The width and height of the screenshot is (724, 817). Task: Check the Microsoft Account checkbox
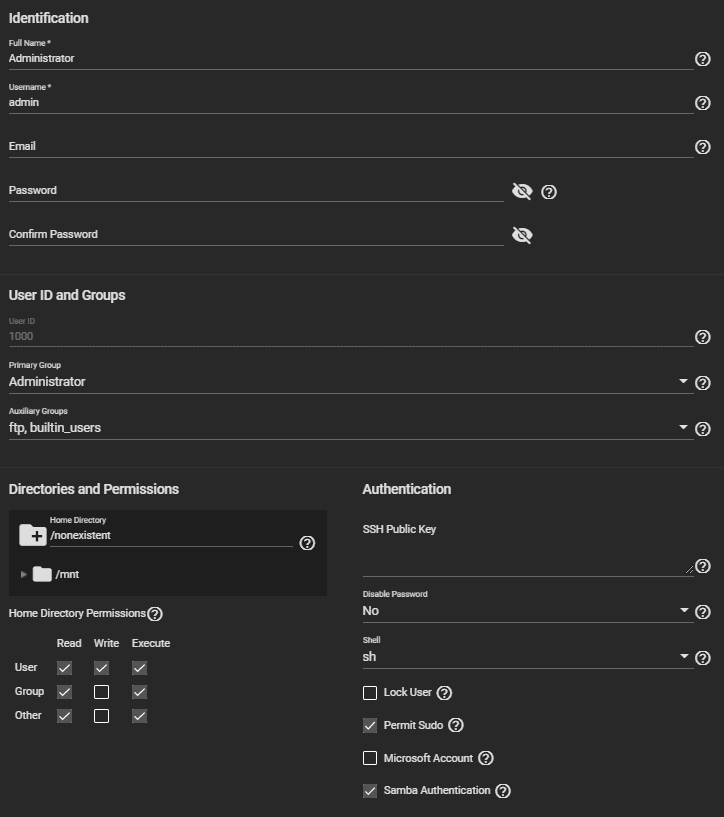[x=370, y=758]
